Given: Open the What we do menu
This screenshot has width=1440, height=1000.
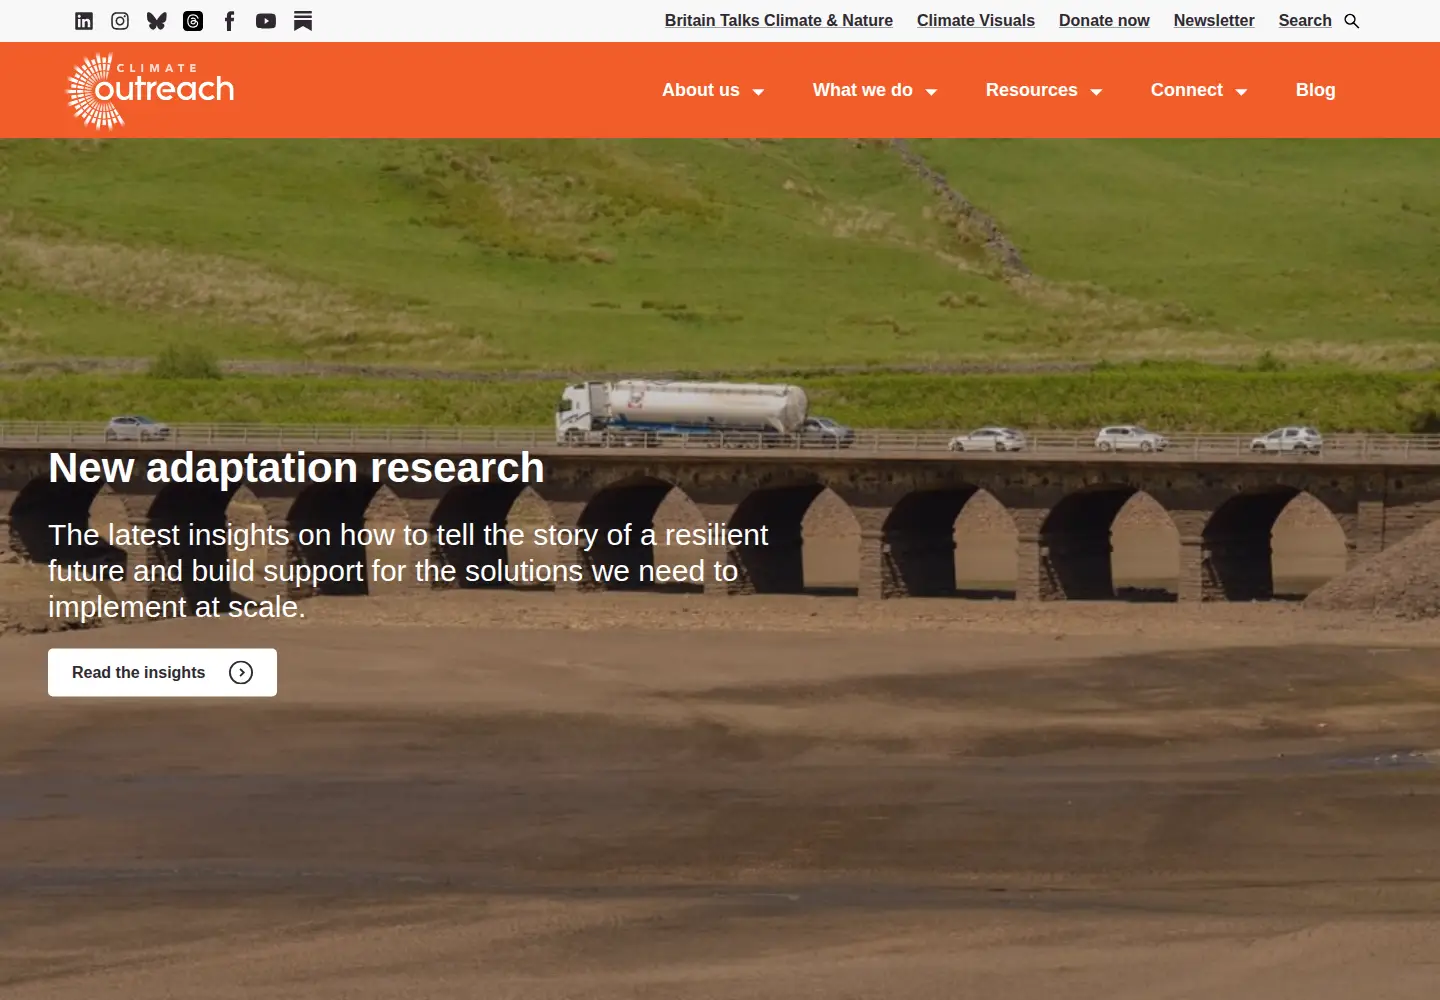Looking at the screenshot, I should (x=863, y=90).
